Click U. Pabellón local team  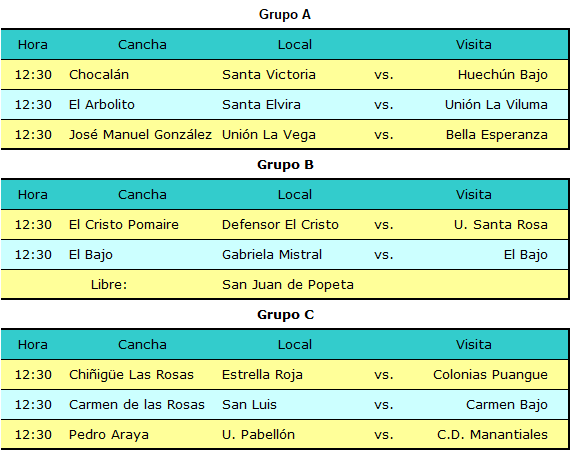(x=258, y=435)
